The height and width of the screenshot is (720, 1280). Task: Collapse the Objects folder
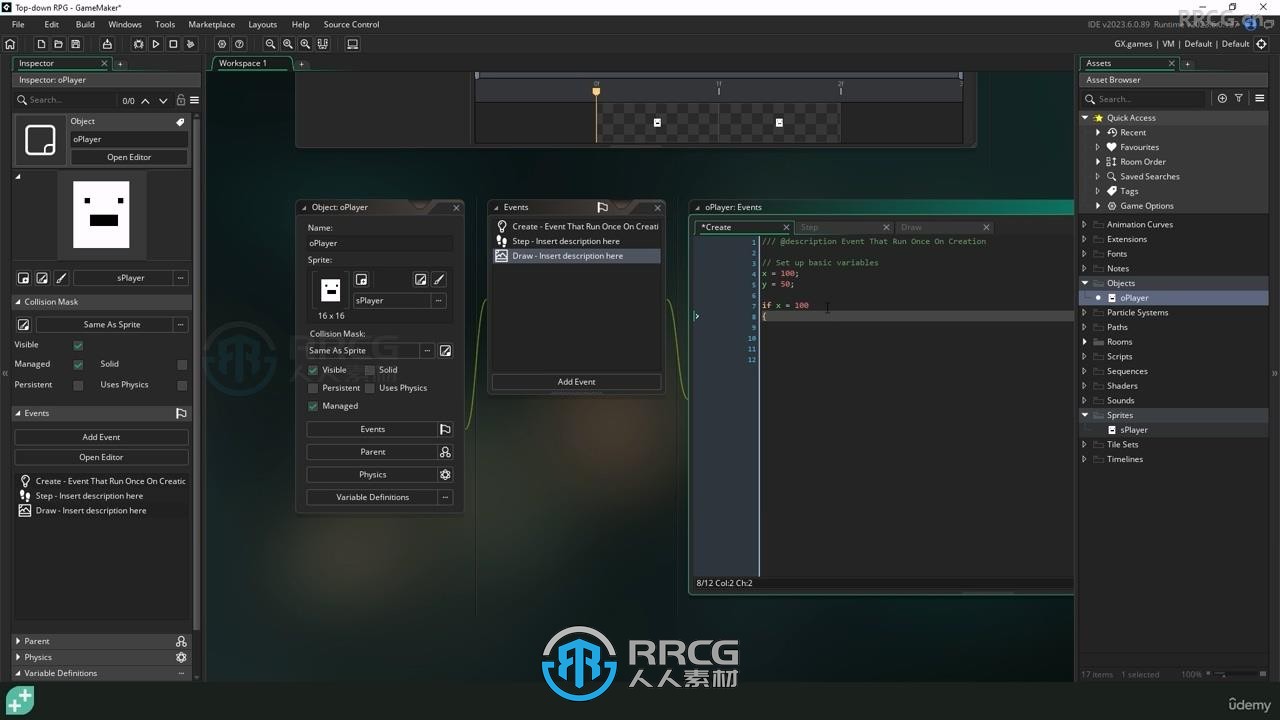point(1085,283)
